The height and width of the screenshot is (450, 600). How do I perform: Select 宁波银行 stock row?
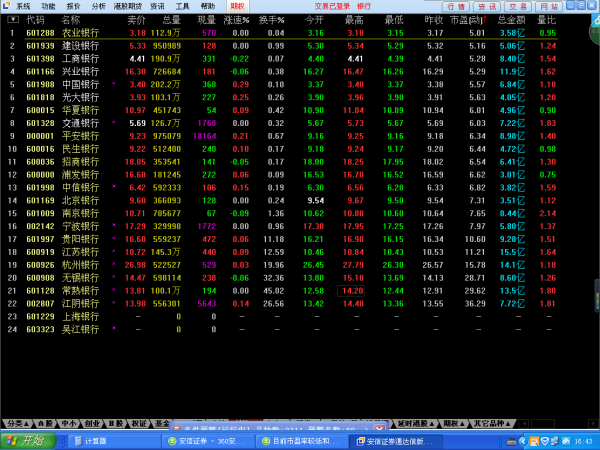(x=279, y=226)
